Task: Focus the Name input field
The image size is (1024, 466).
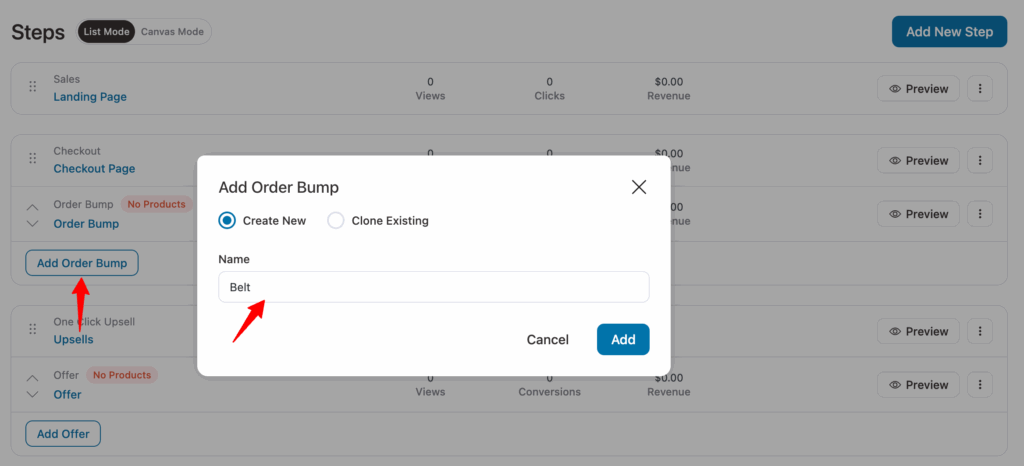Action: coord(434,287)
